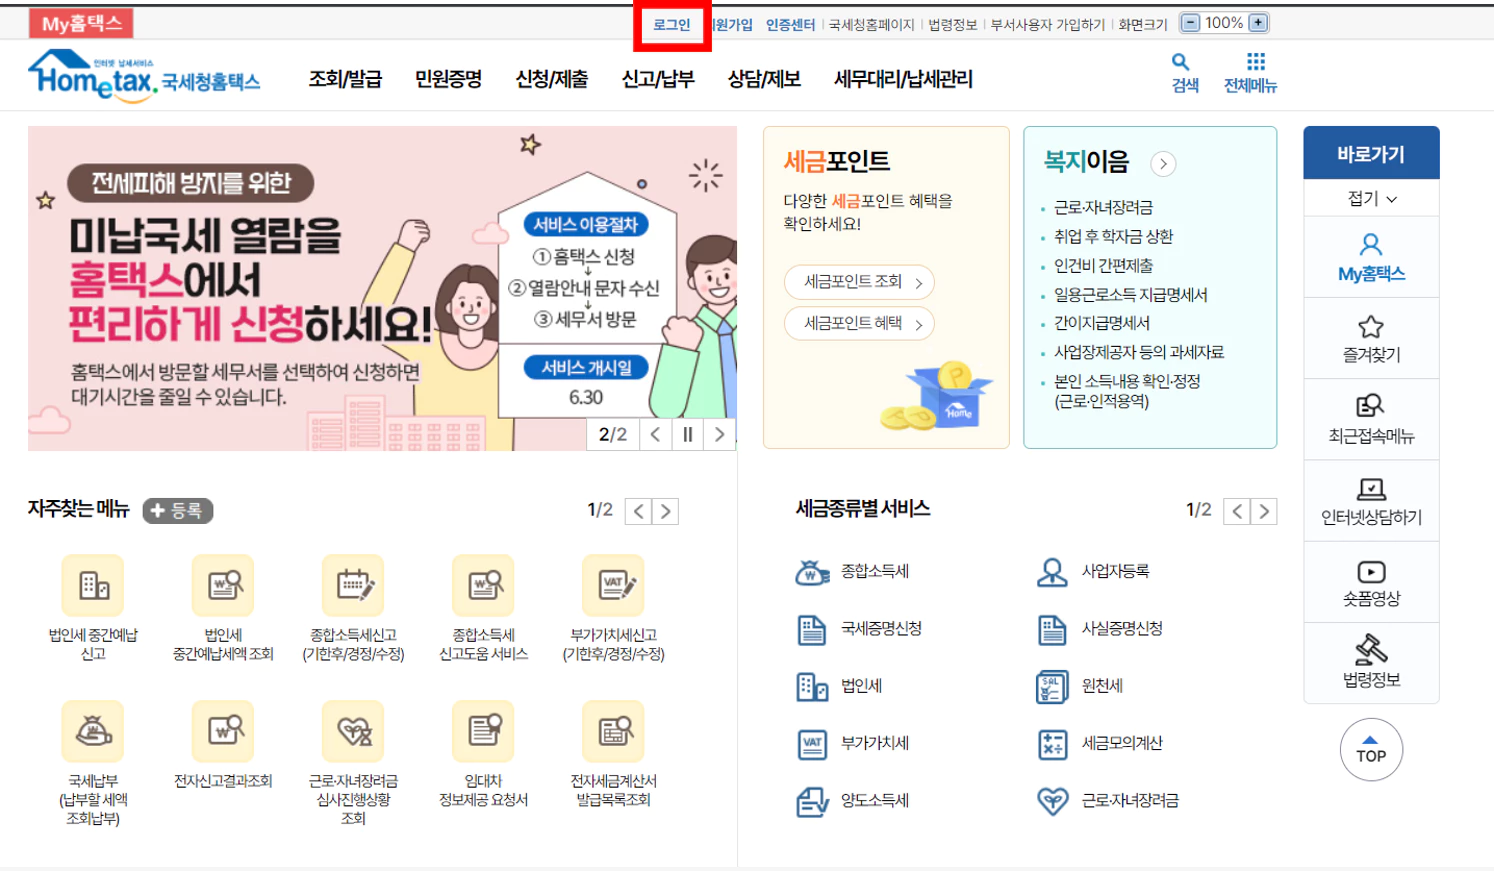Open 근로·자녀장려금 under 복지이음
This screenshot has height=871, width=1494.
(1103, 208)
